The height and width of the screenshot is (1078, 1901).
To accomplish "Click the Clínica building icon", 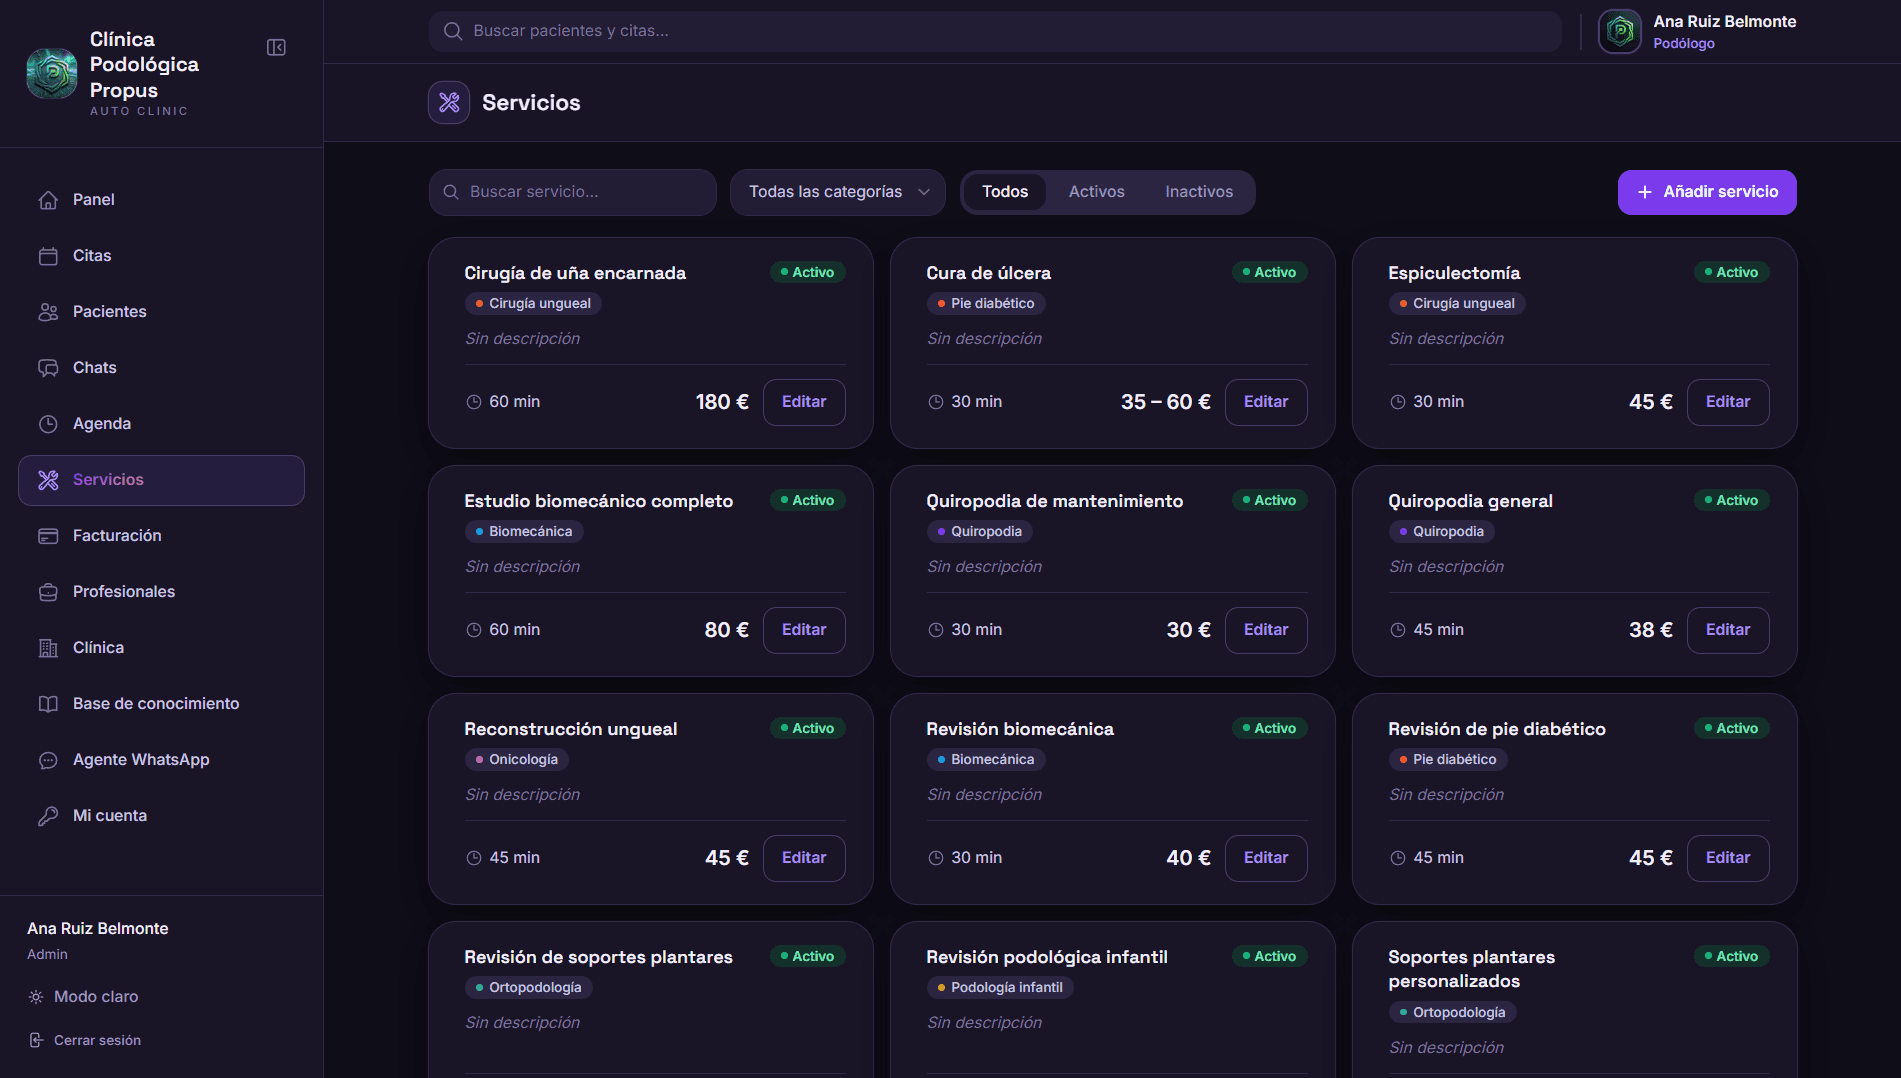I will tap(48, 648).
